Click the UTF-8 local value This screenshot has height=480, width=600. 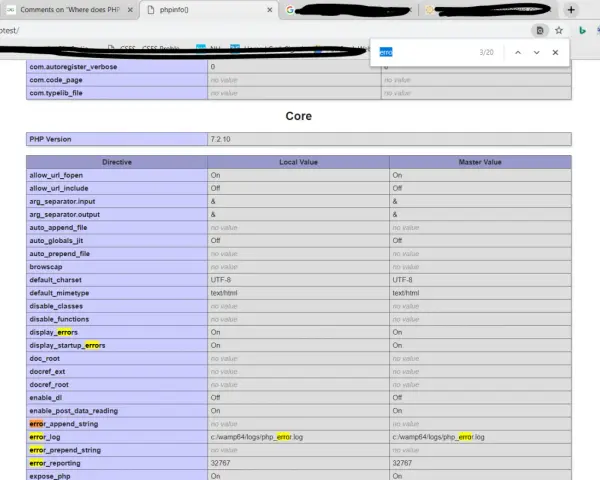click(220, 280)
